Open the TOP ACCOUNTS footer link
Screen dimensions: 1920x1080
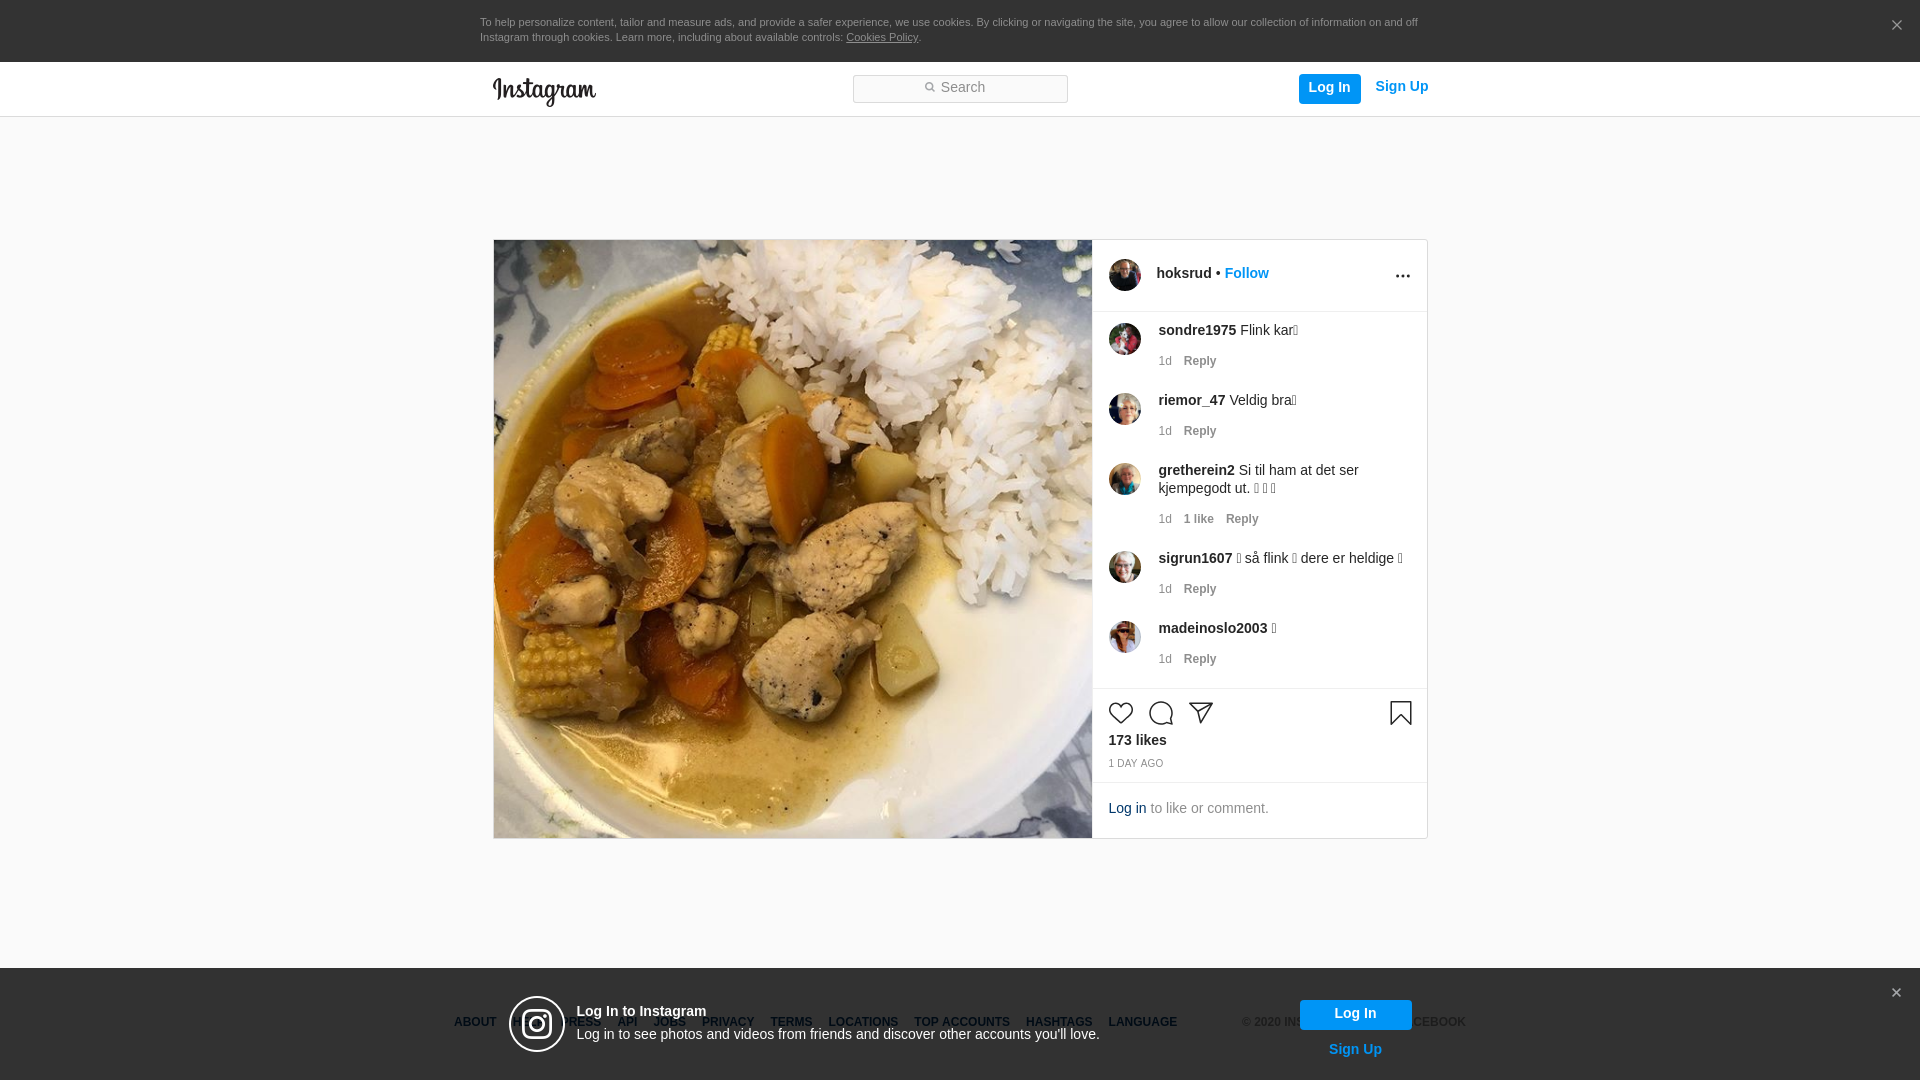pos(962,1022)
